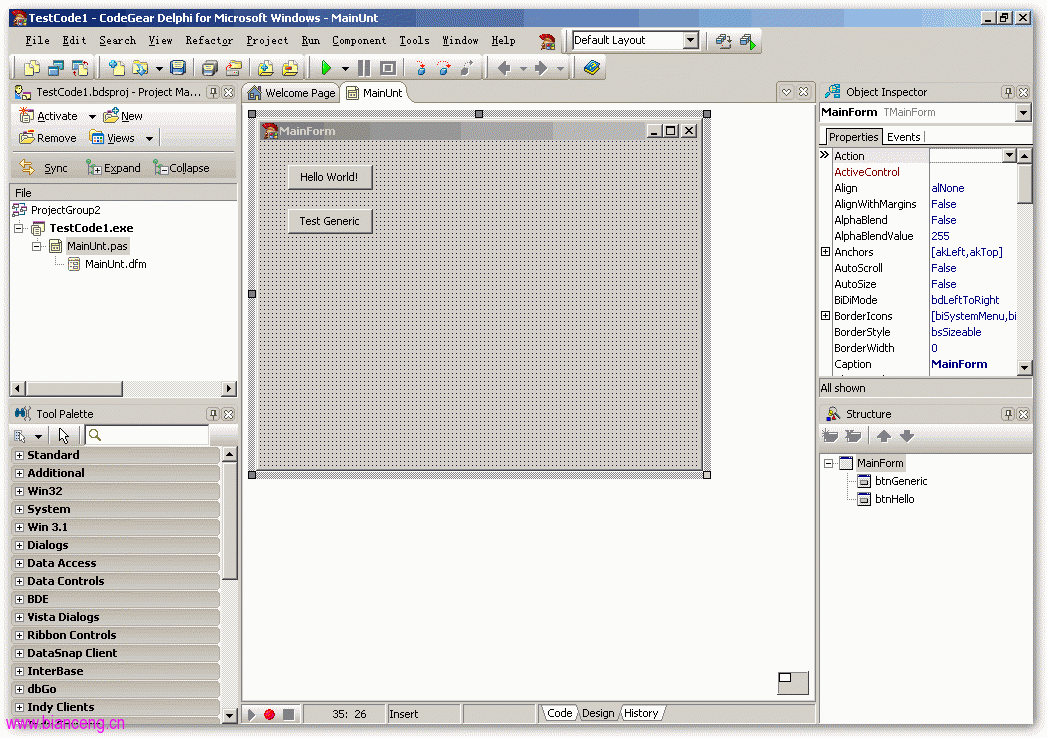Click the Collapse button in Project Manager

coord(182,168)
